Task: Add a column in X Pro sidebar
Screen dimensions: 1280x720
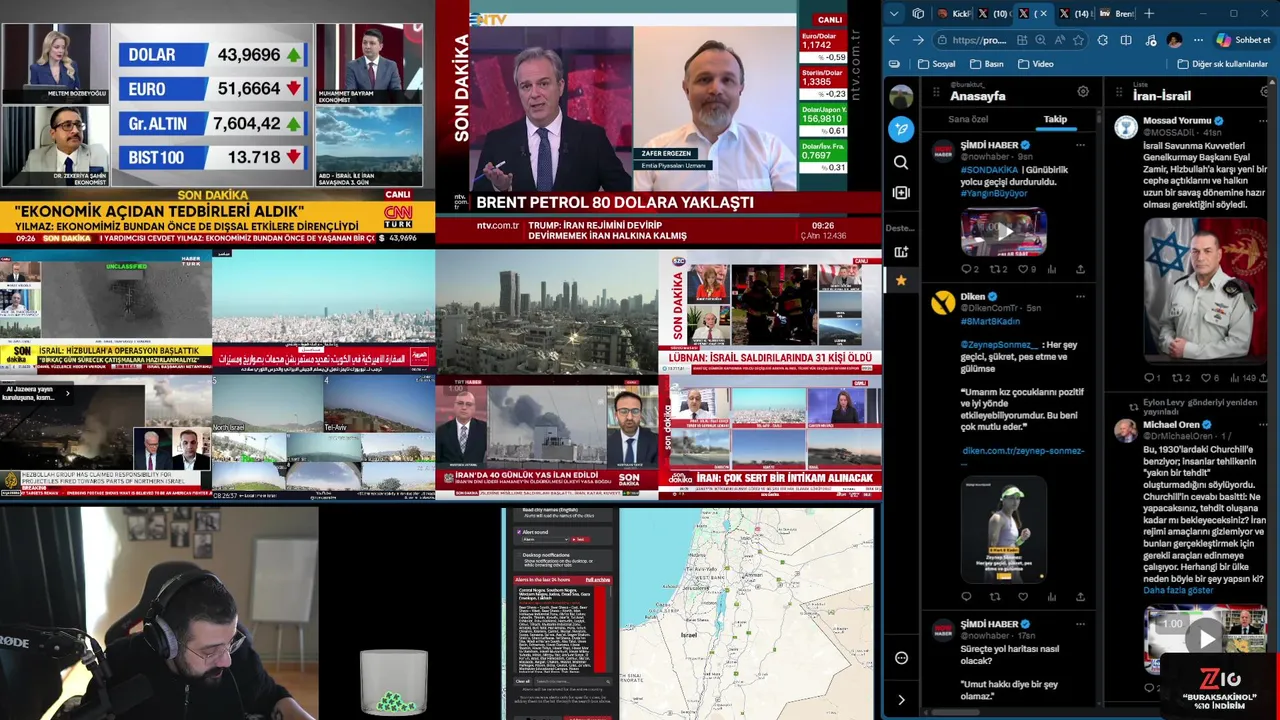Action: click(x=901, y=193)
